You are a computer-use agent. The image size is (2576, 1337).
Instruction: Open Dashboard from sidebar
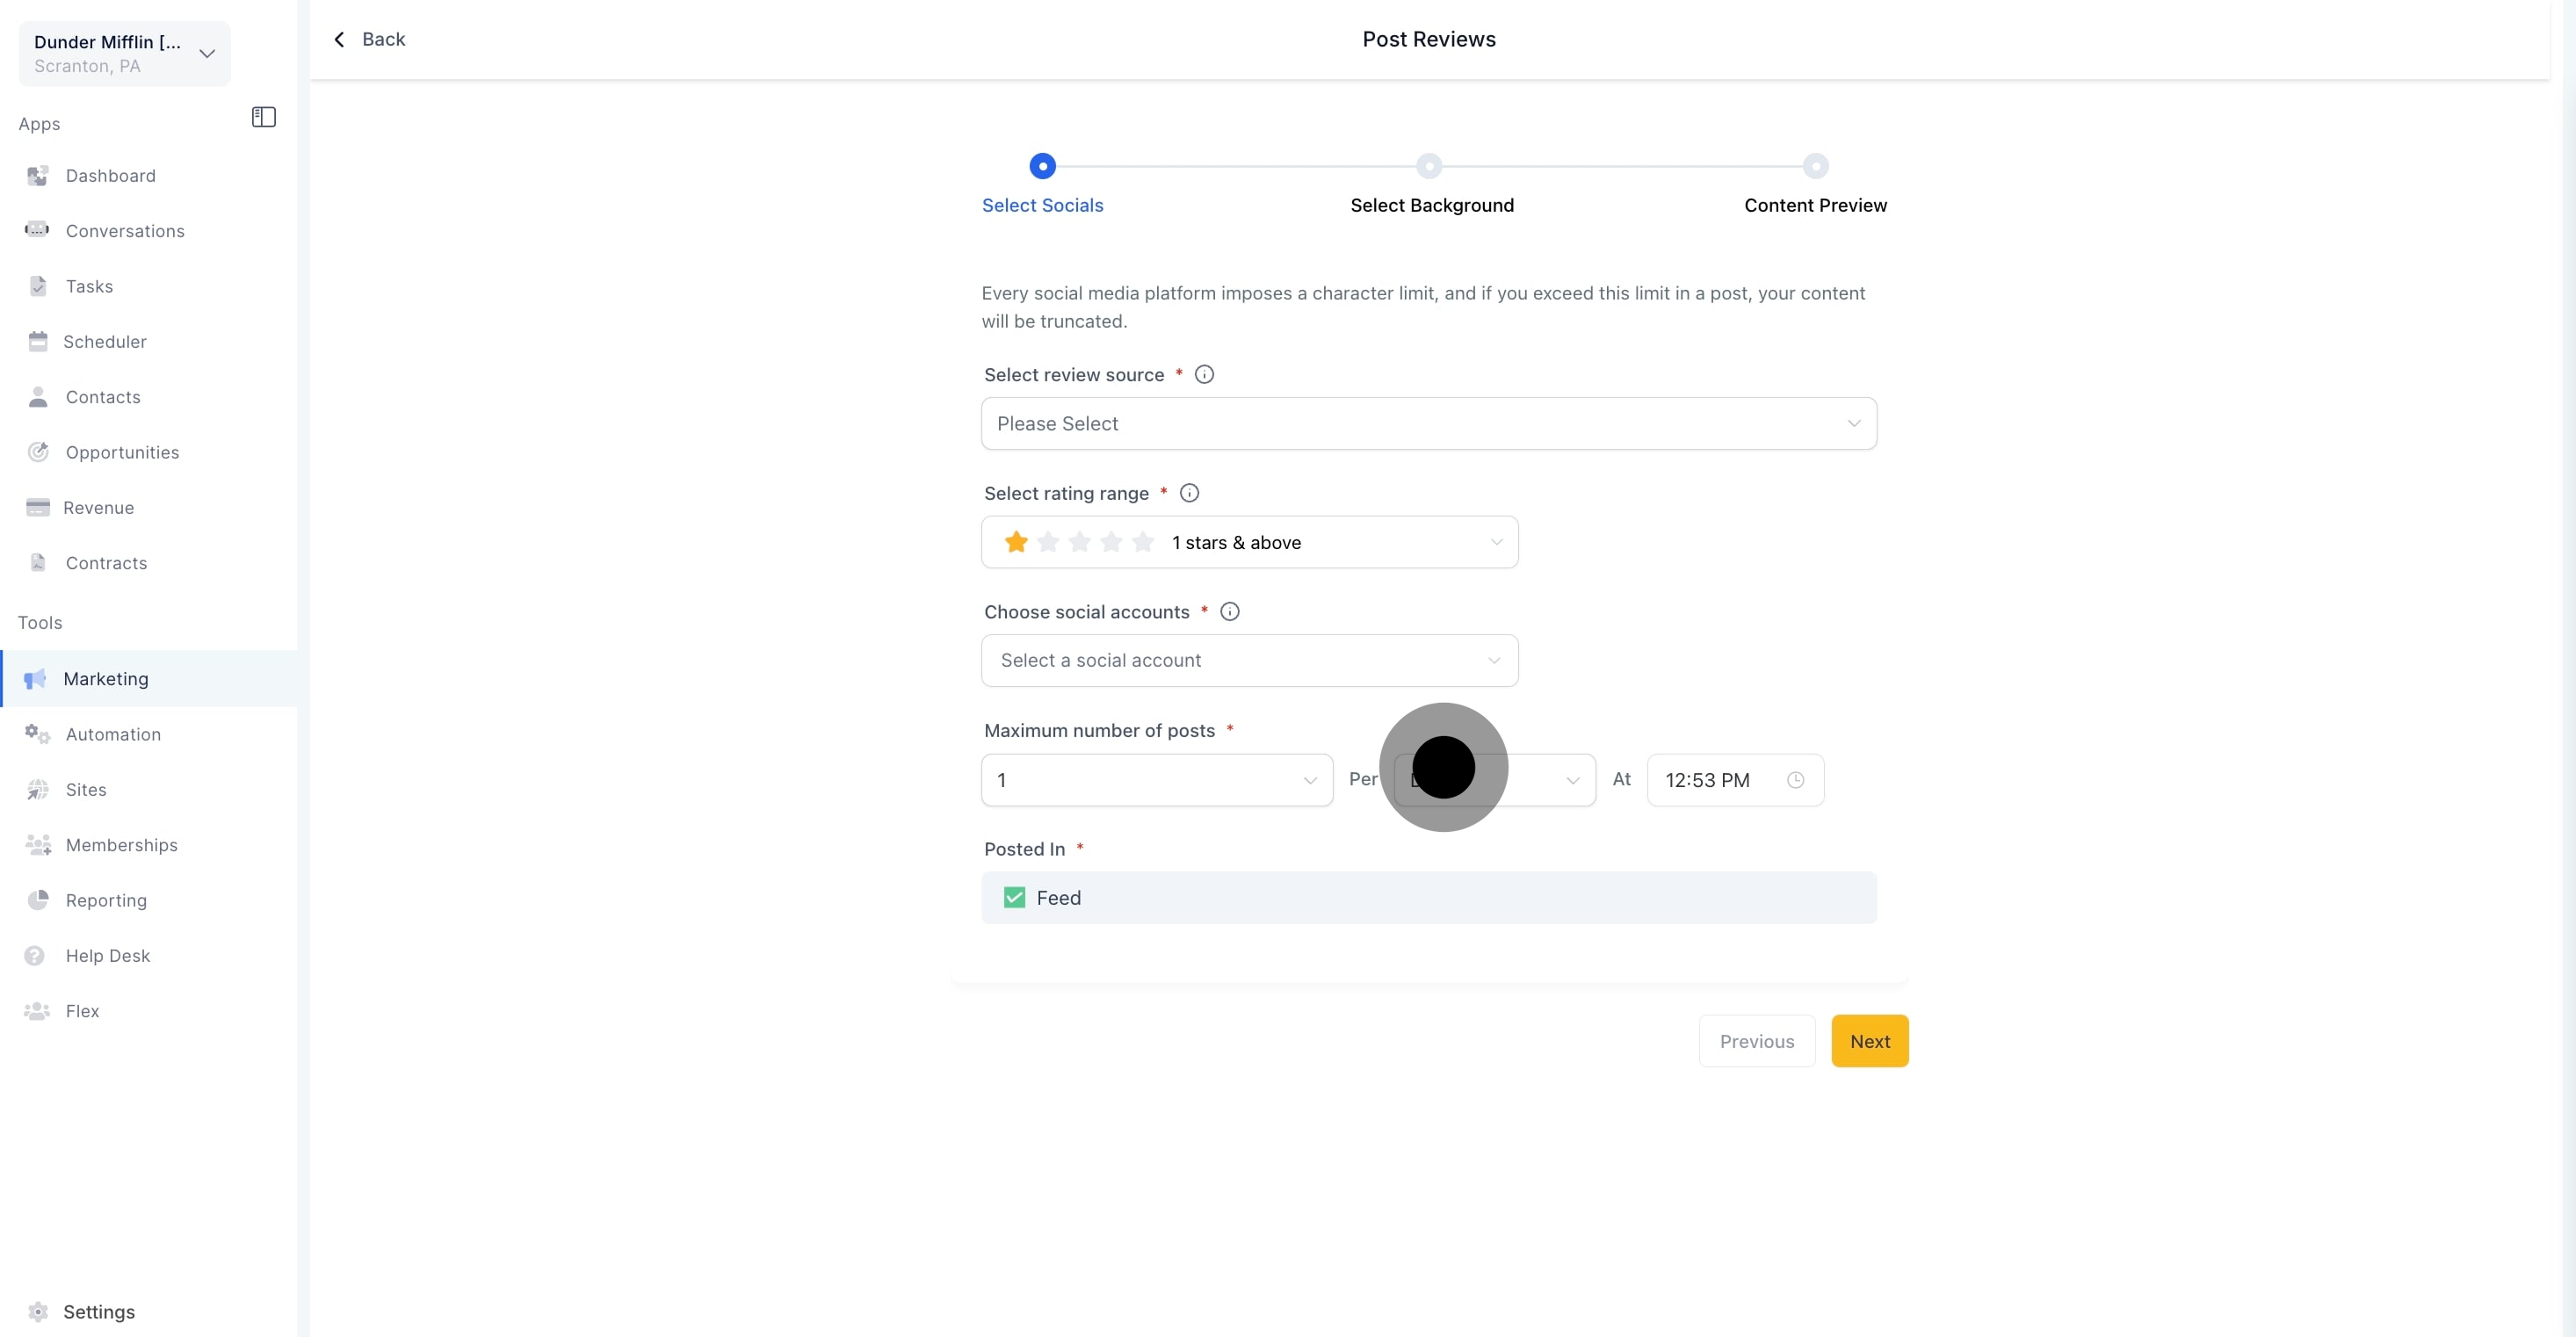tap(110, 176)
